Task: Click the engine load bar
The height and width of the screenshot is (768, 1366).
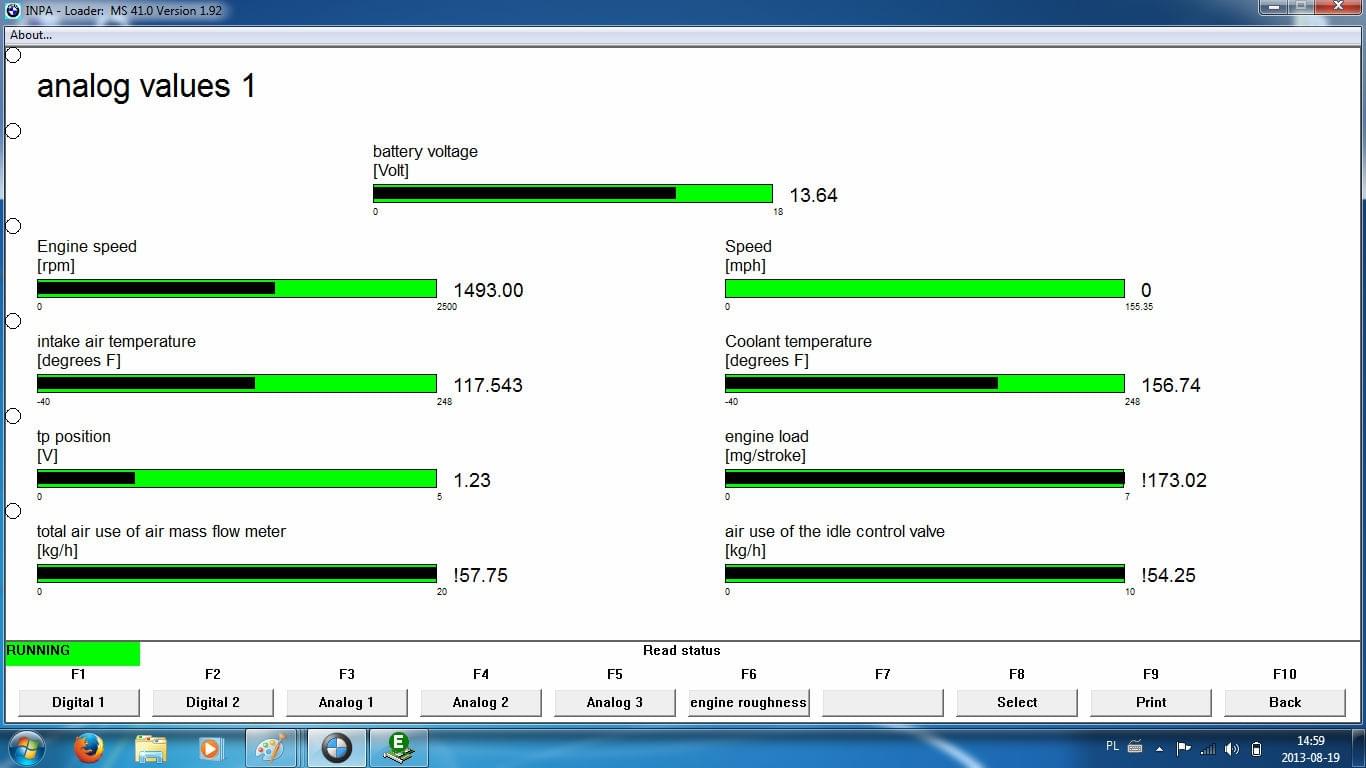Action: [925, 479]
